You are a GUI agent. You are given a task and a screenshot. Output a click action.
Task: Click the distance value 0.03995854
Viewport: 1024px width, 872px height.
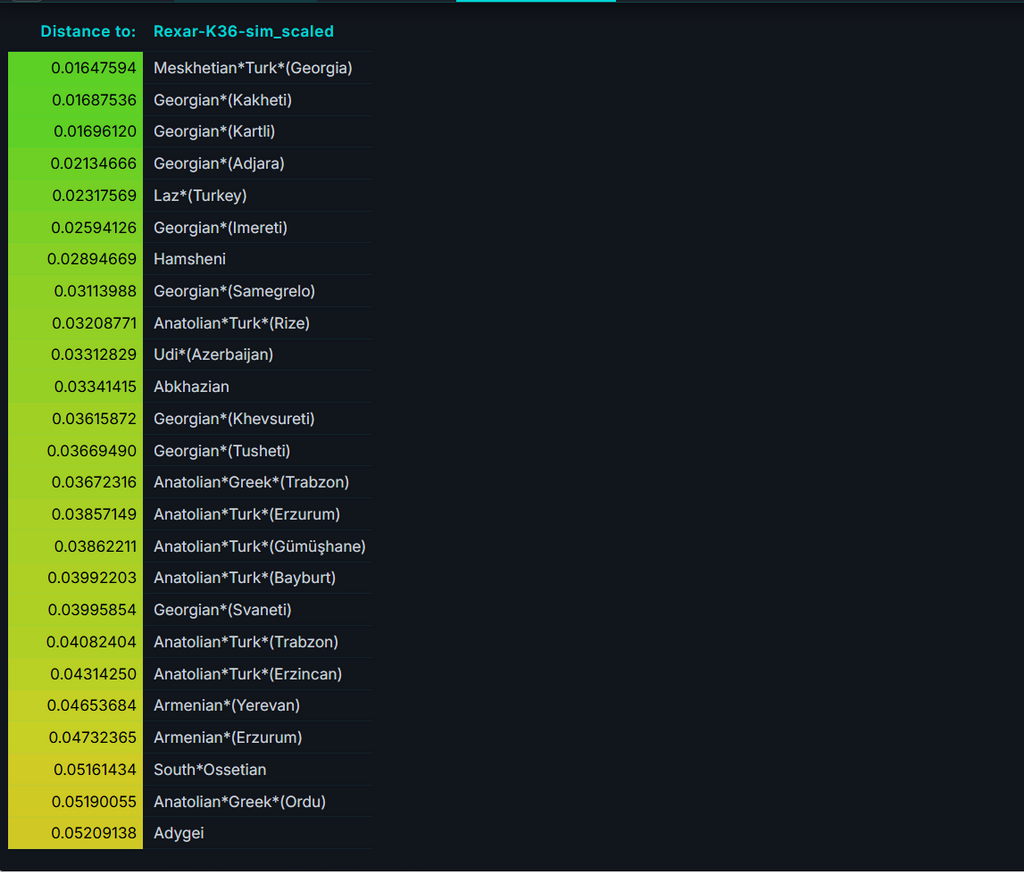coord(92,609)
